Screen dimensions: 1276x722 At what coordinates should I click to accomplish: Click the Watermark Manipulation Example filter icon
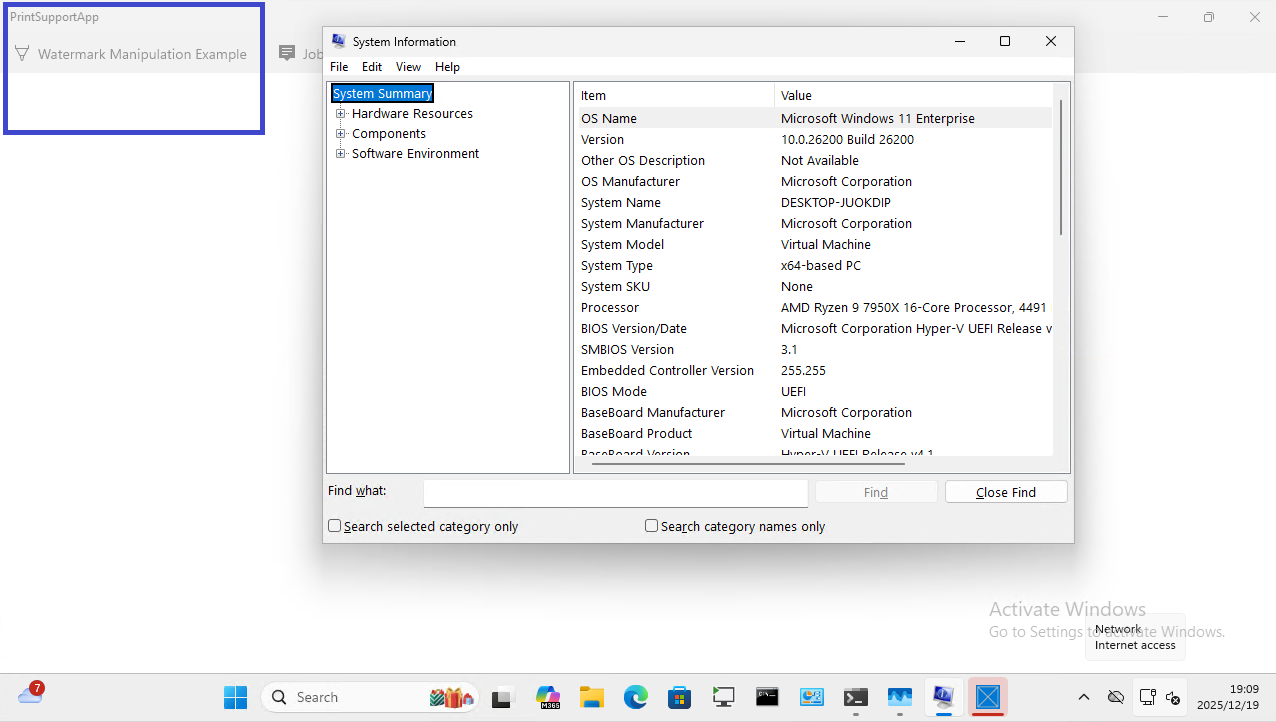click(x=21, y=54)
